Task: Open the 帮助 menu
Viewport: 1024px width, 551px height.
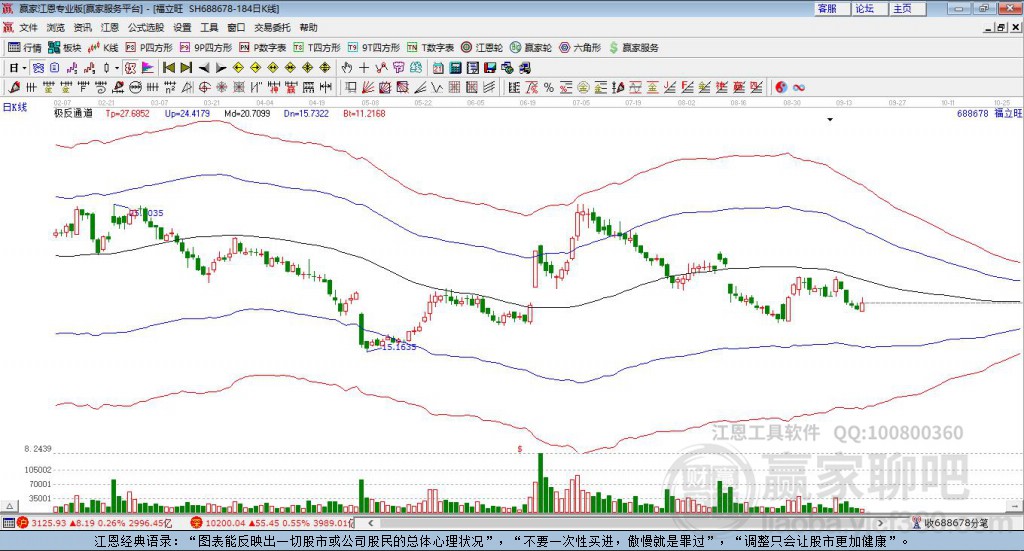Action: [x=308, y=27]
